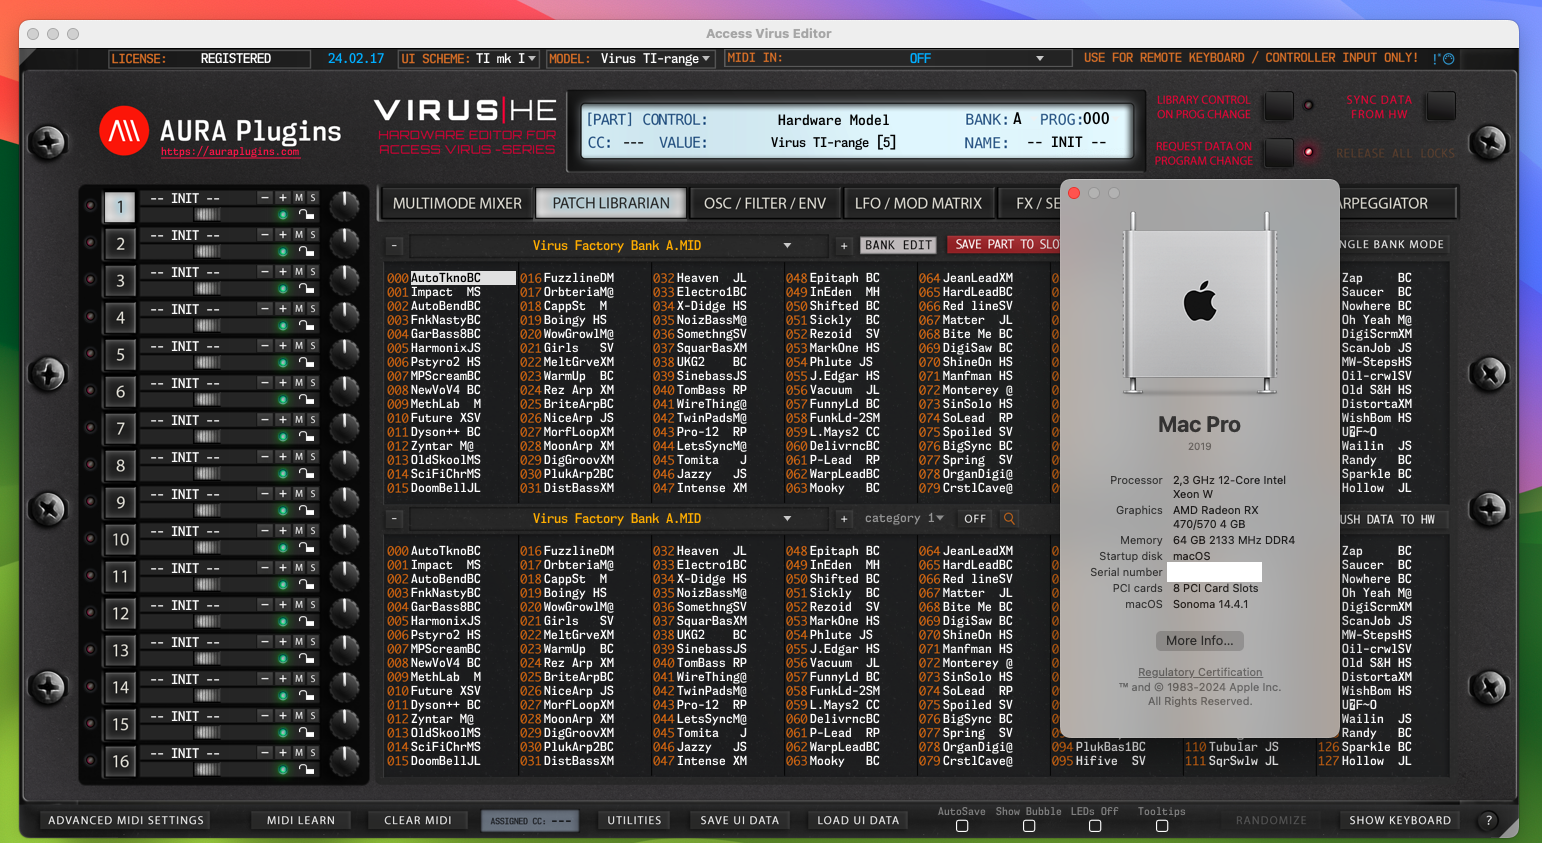This screenshot has height=843, width=1542.
Task: Click the minus button on part 14
Action: tap(265, 679)
